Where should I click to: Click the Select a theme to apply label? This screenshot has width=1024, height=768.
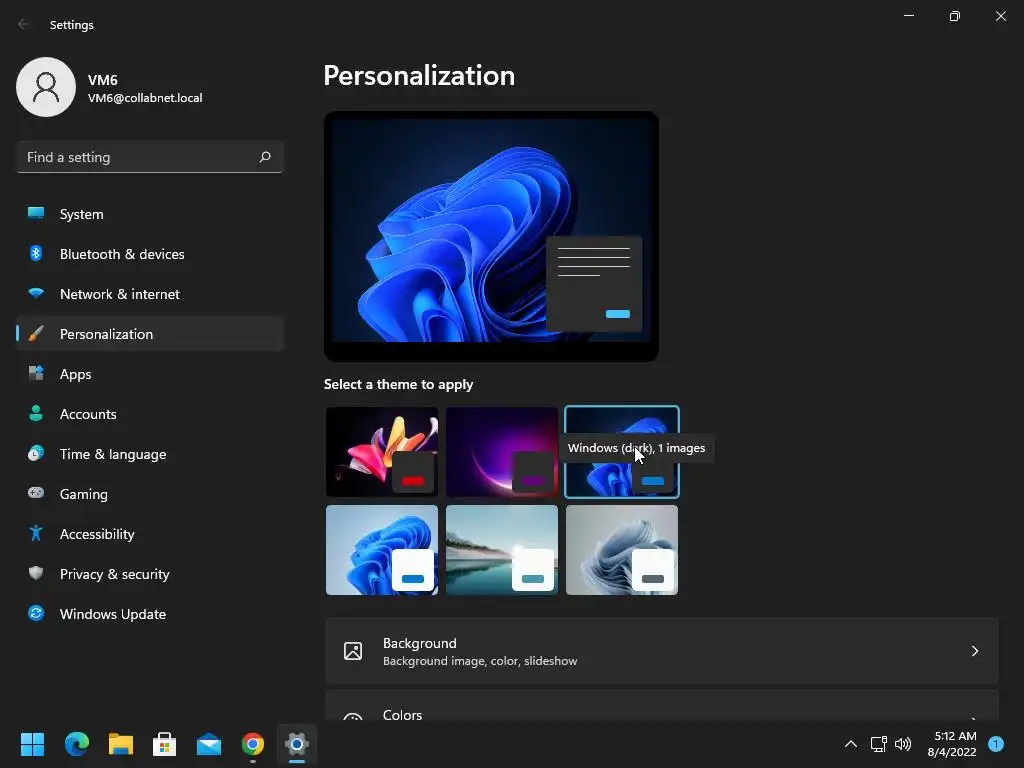(398, 384)
